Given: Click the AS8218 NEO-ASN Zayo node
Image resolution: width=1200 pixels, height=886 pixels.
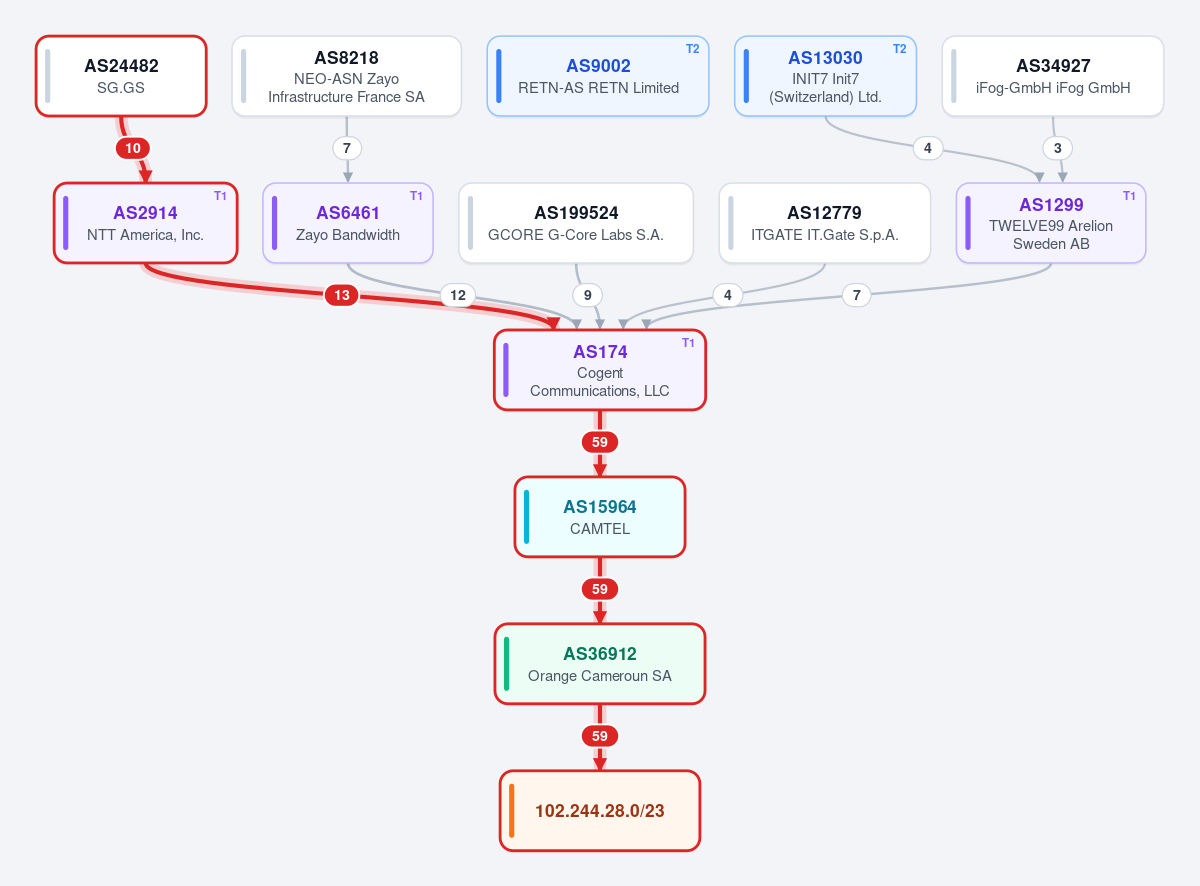Looking at the screenshot, I should (346, 76).
